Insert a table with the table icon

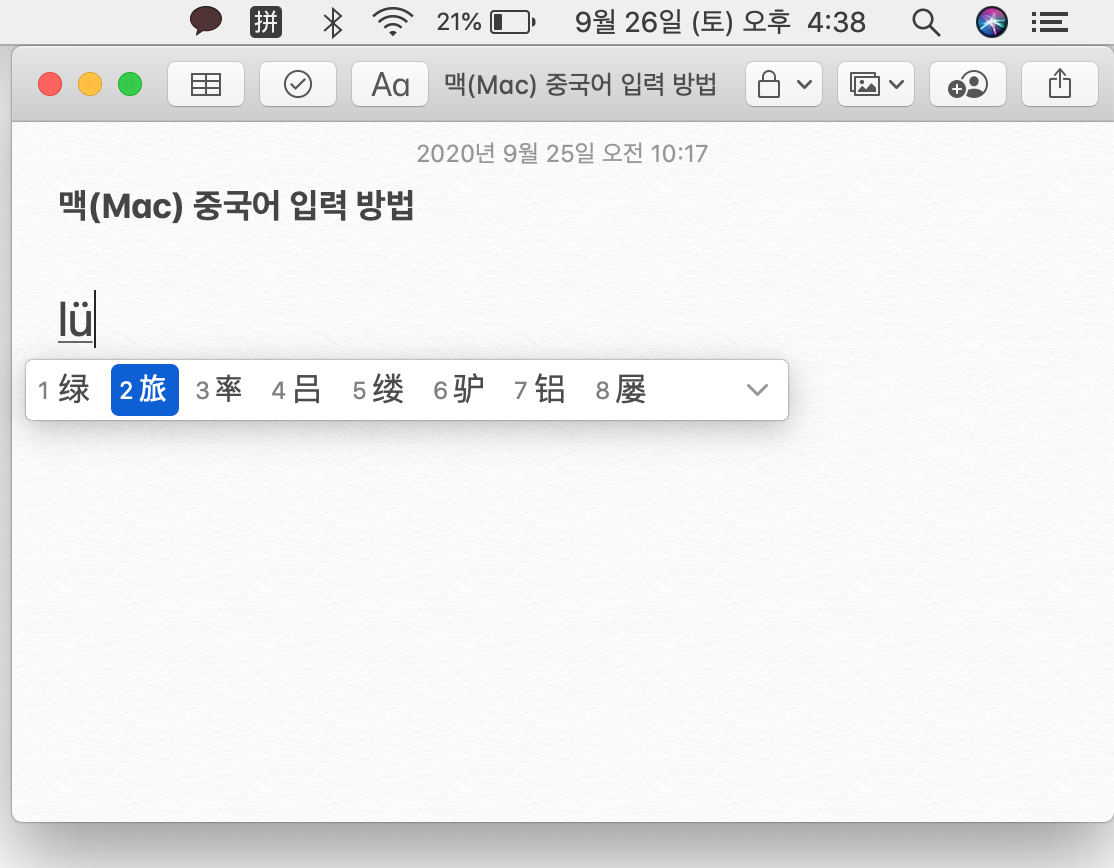point(206,85)
